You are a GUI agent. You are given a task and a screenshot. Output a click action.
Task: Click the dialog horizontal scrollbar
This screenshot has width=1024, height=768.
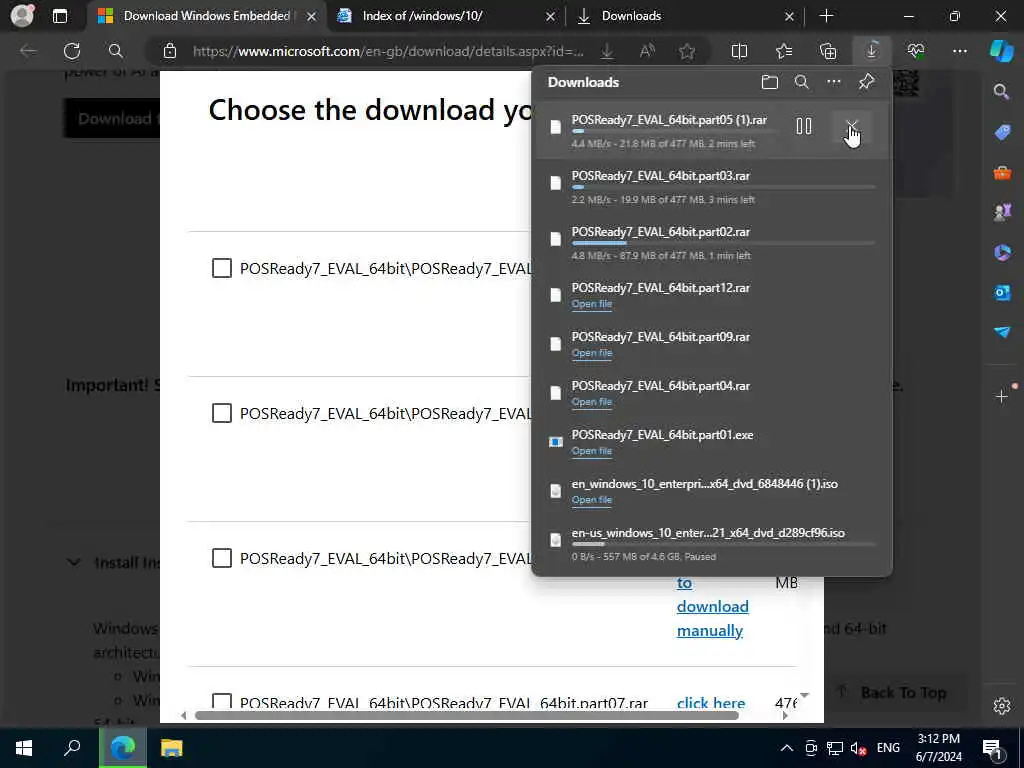point(466,715)
